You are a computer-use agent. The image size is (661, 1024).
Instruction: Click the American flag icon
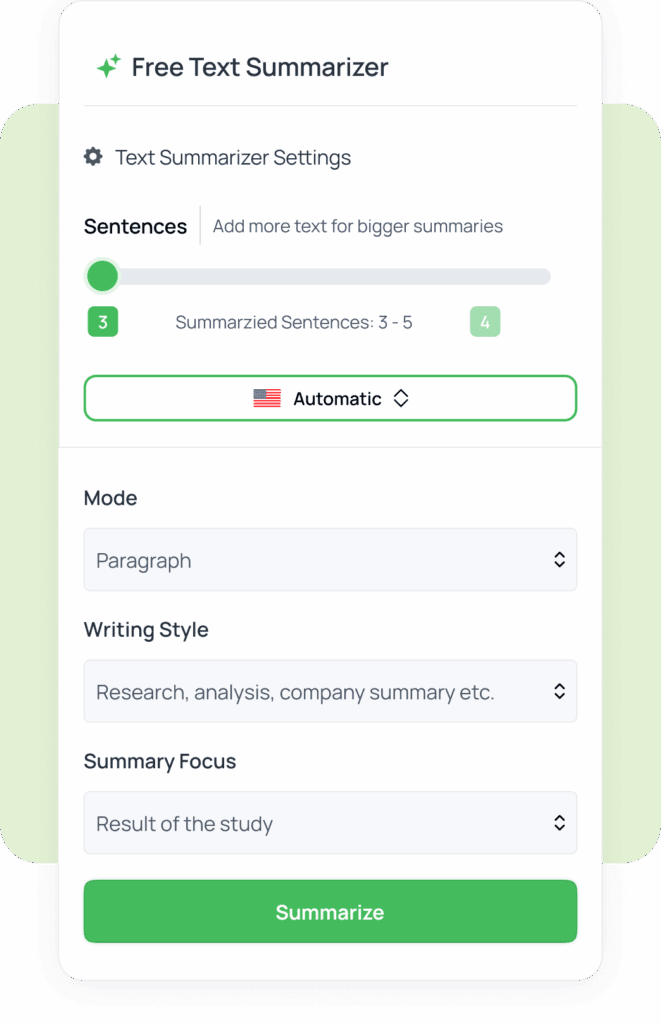(266, 398)
